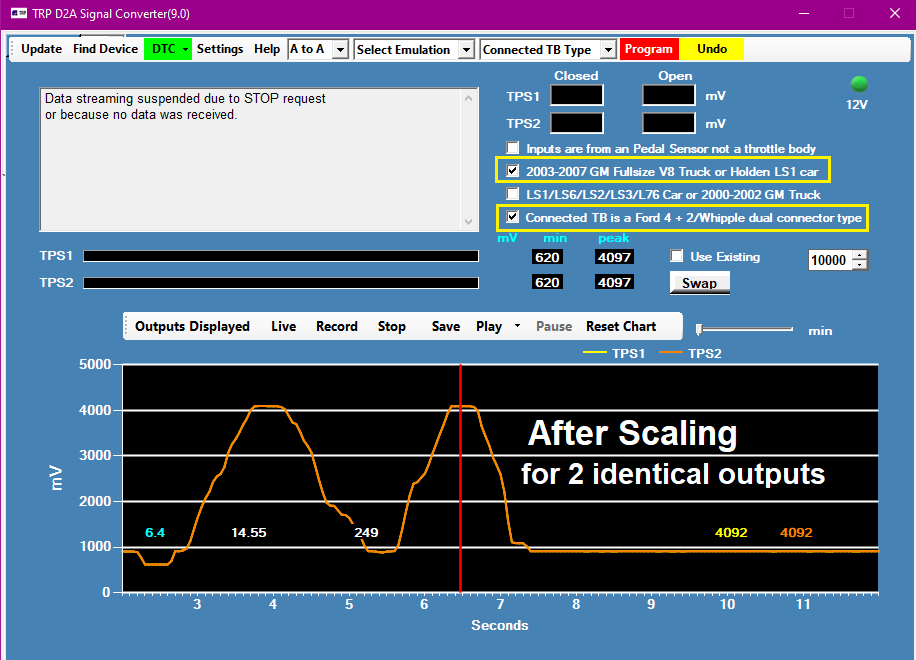The width and height of the screenshot is (916, 660).
Task: Click the data streaming suspended message text
Action: (x=185, y=106)
